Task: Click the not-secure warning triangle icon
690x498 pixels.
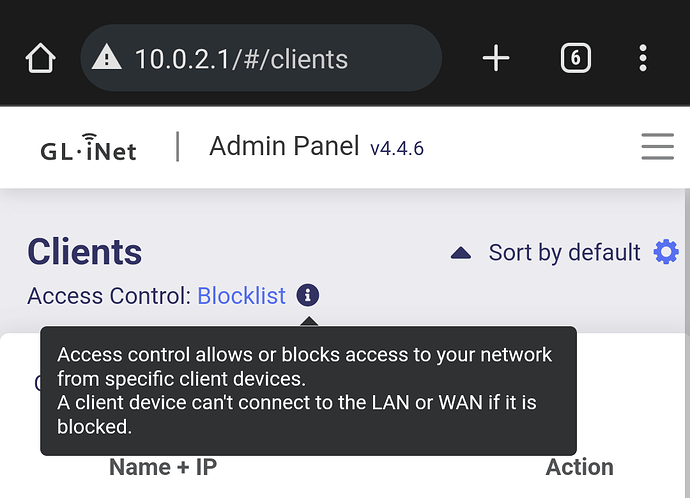Action: point(106,59)
